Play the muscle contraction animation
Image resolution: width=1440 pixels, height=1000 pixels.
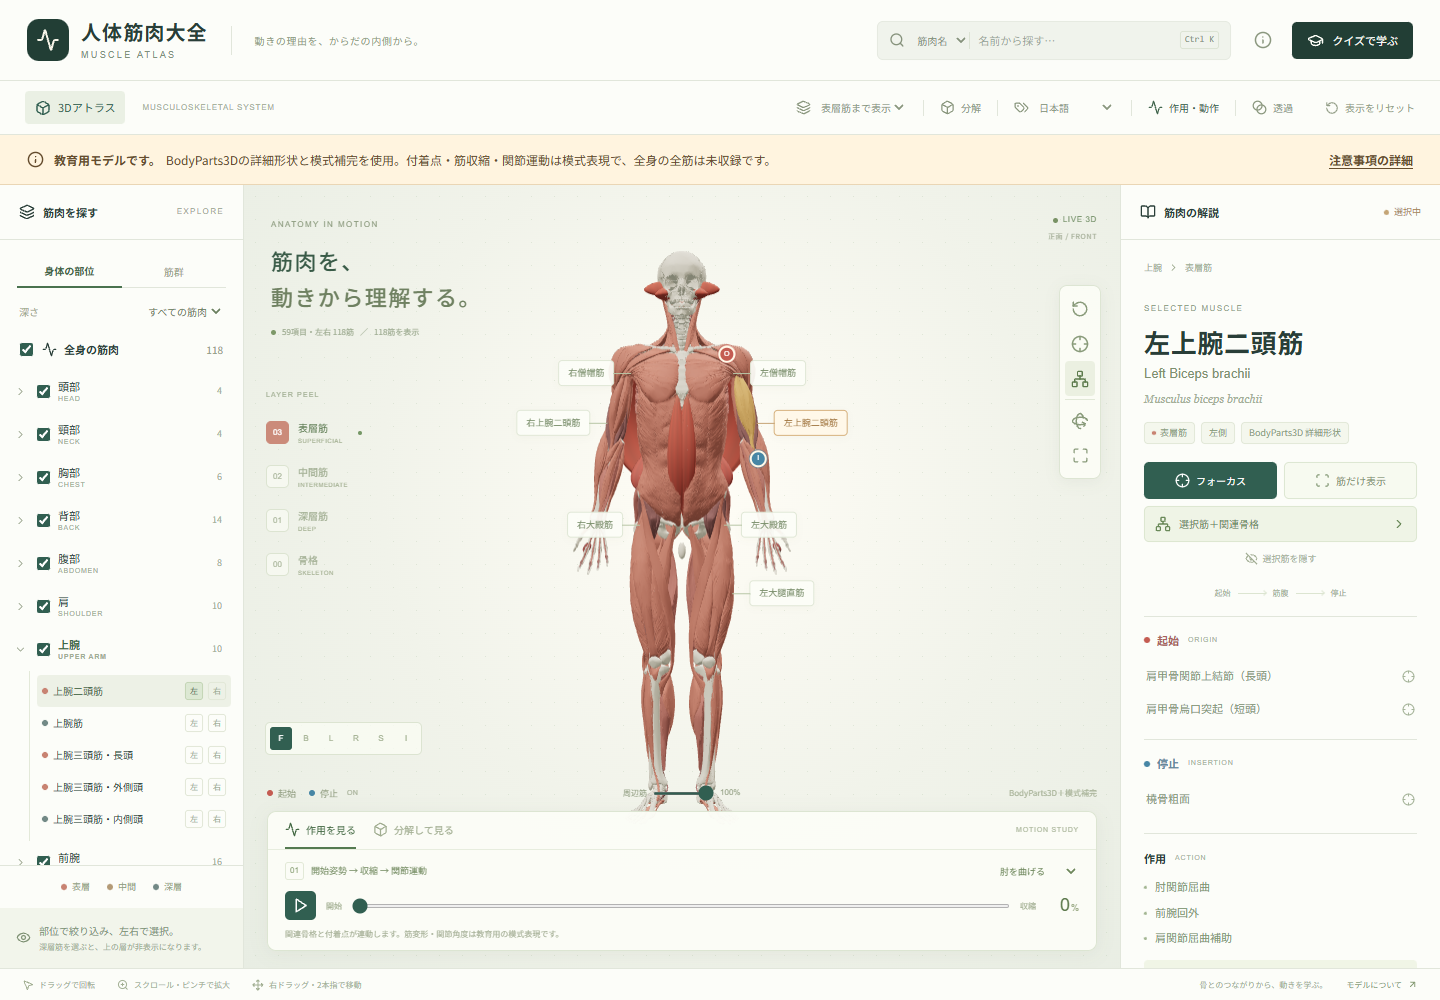point(300,906)
